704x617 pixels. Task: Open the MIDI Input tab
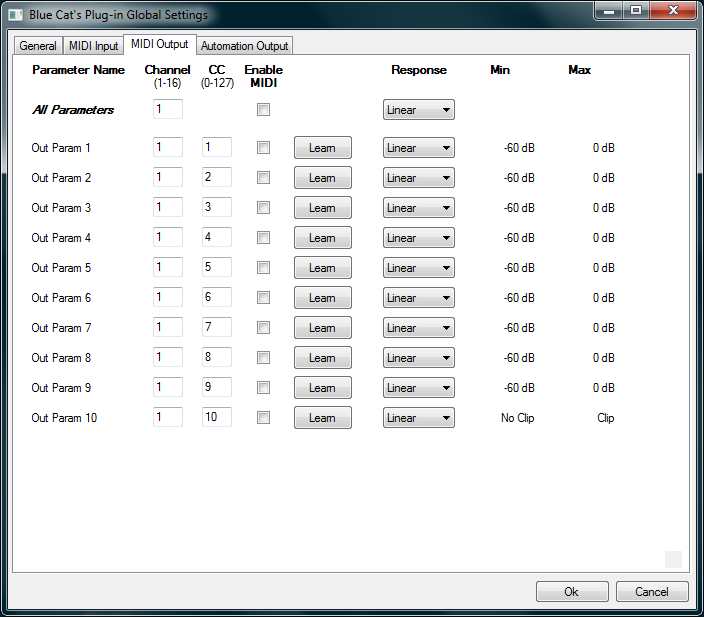click(93, 46)
